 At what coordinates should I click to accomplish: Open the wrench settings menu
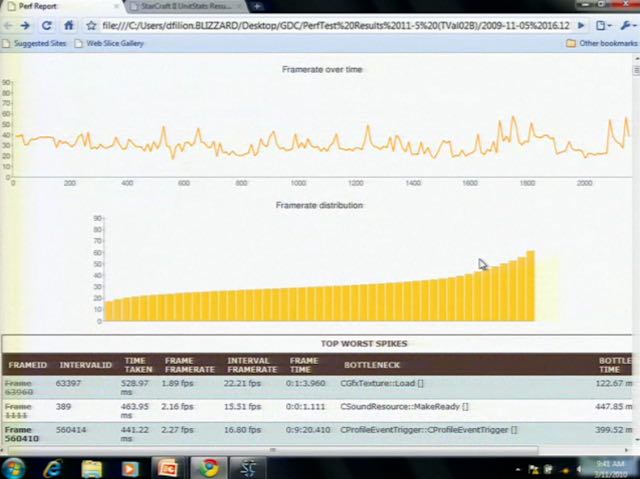tap(627, 25)
